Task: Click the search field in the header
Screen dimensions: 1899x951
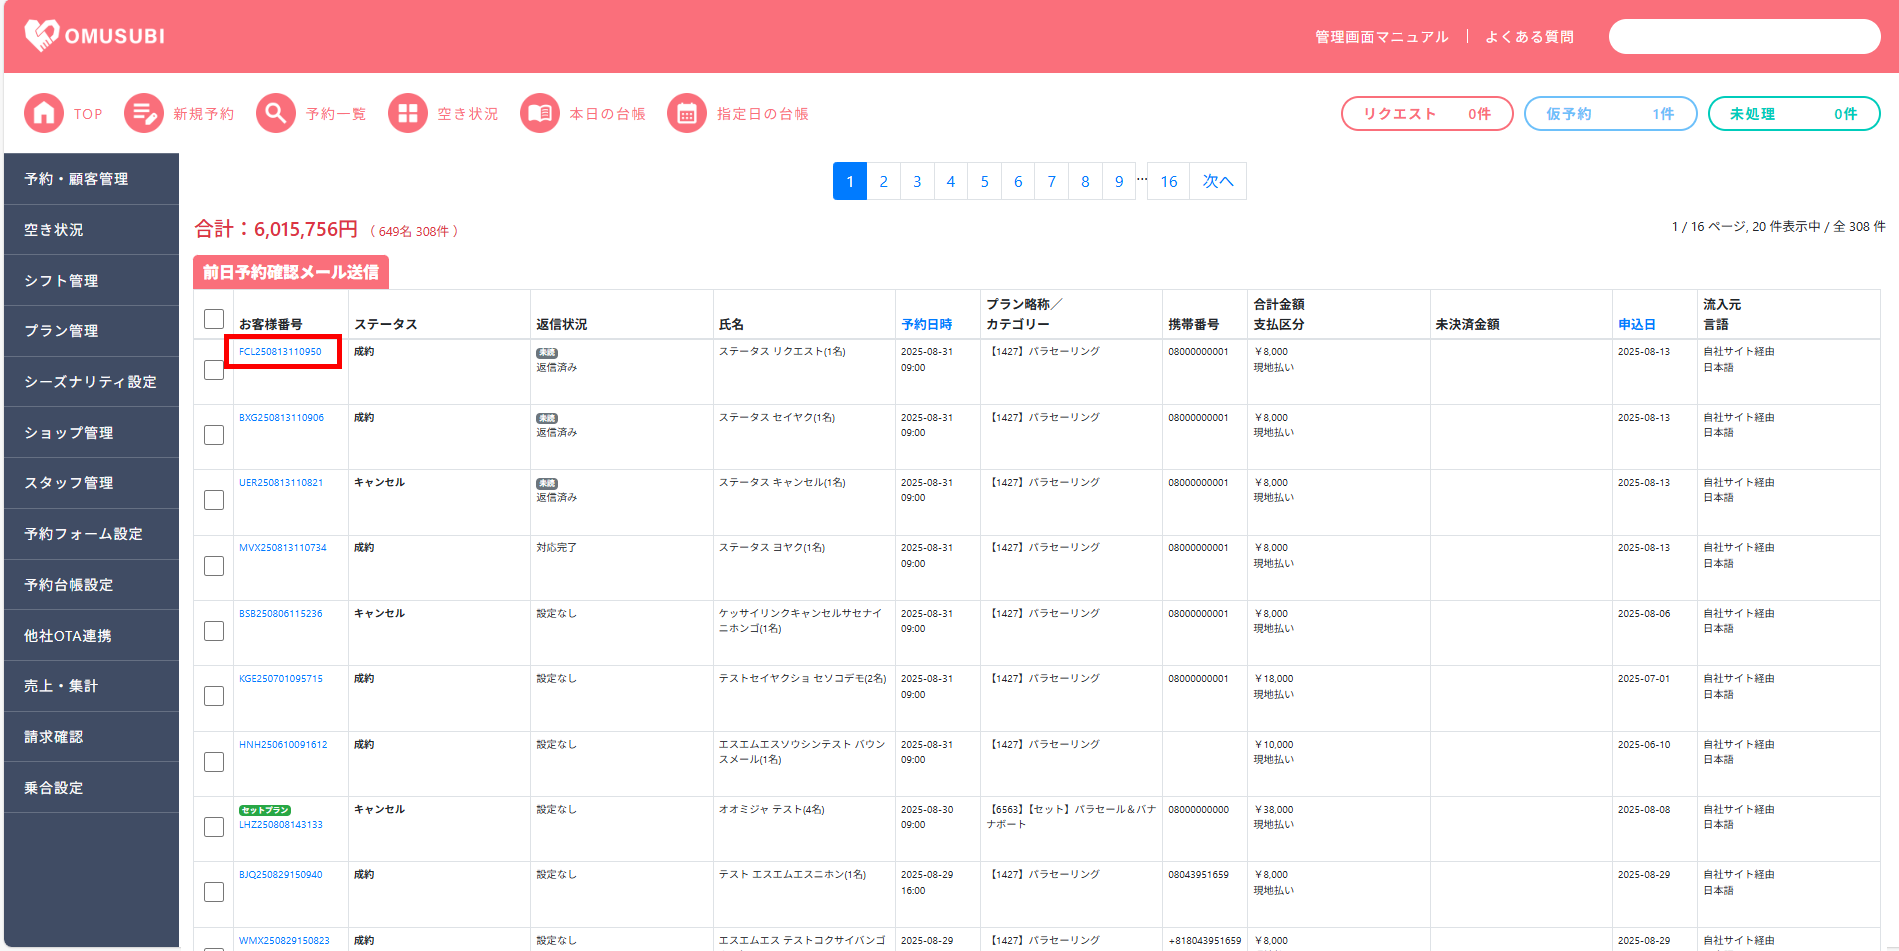Action: coord(1743,37)
